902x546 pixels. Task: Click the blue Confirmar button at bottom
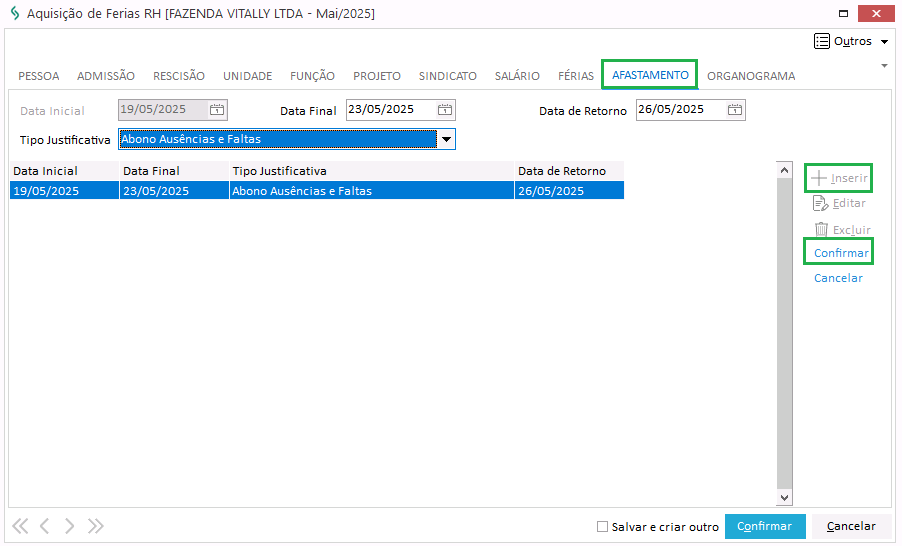(765, 526)
